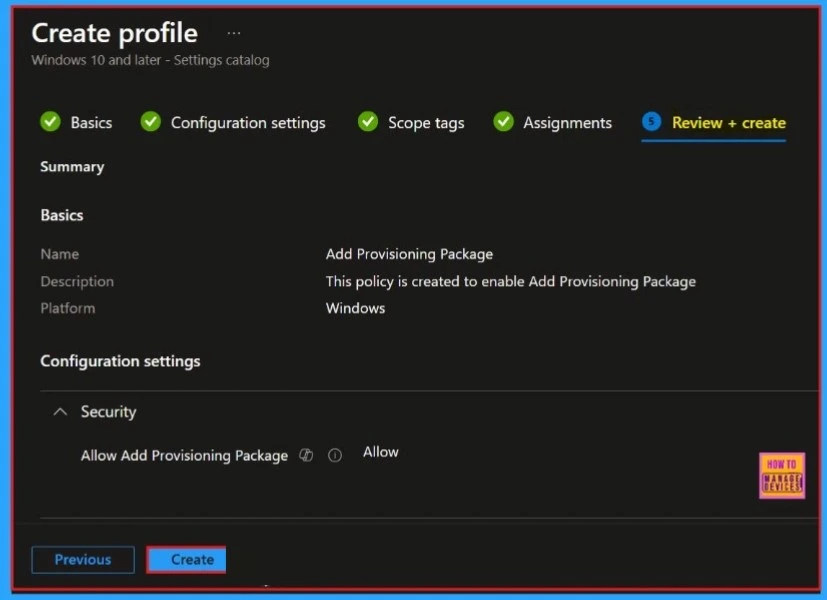Click the Basics section heading under Summary
Viewport: 827px width, 600px height.
[x=62, y=216]
